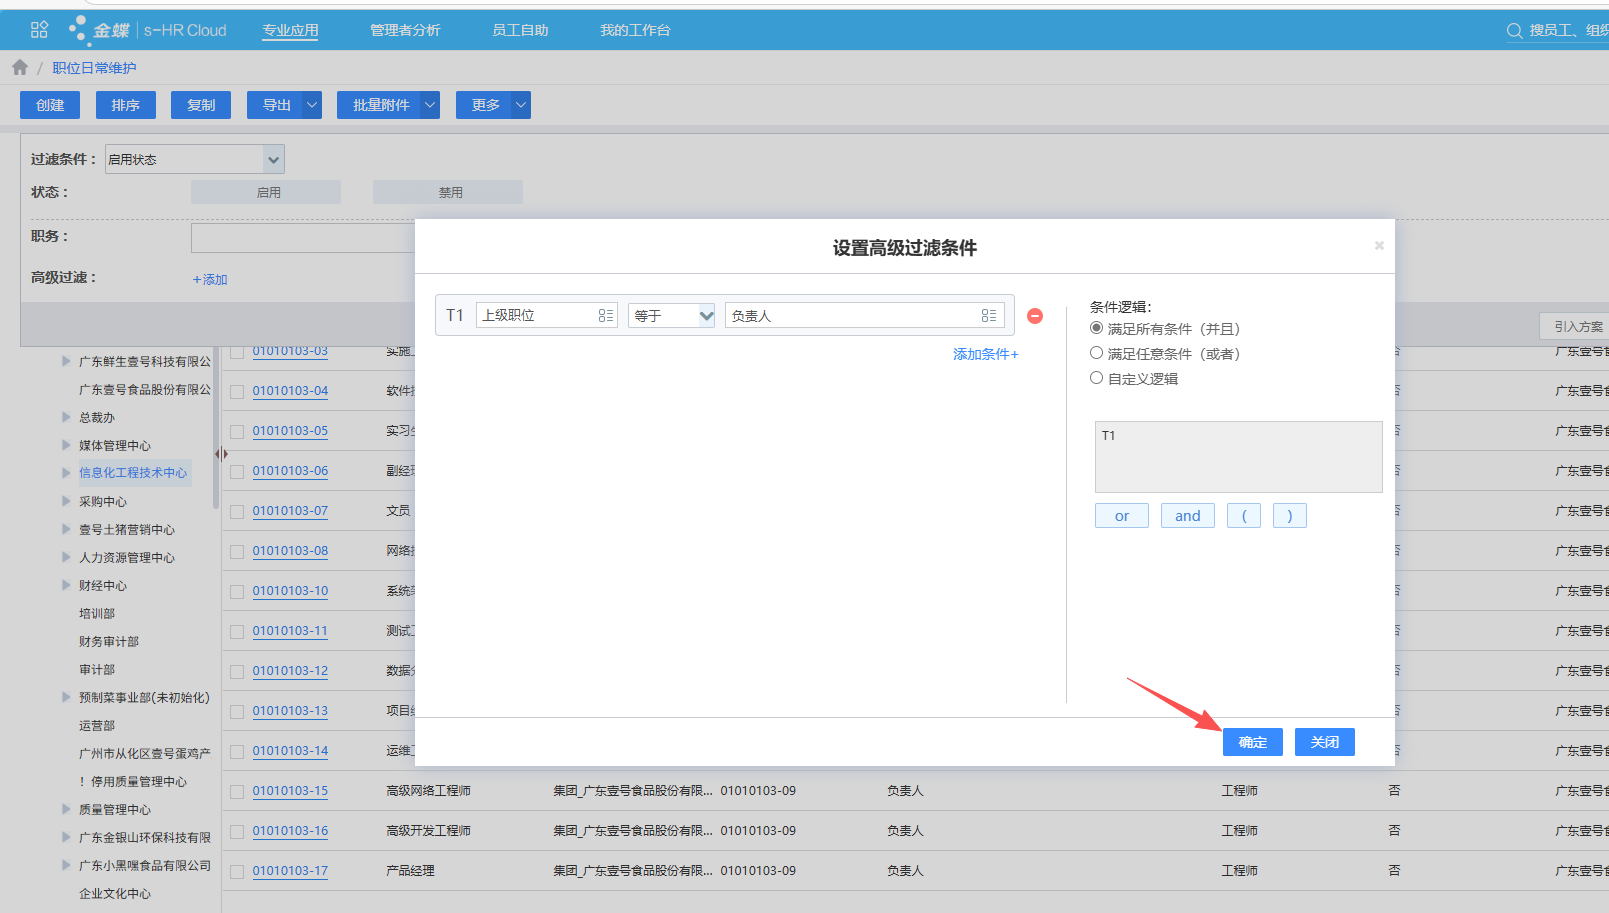1609x913 pixels.
Task: Open field picker icon in 上级职位 box
Action: 605,315
